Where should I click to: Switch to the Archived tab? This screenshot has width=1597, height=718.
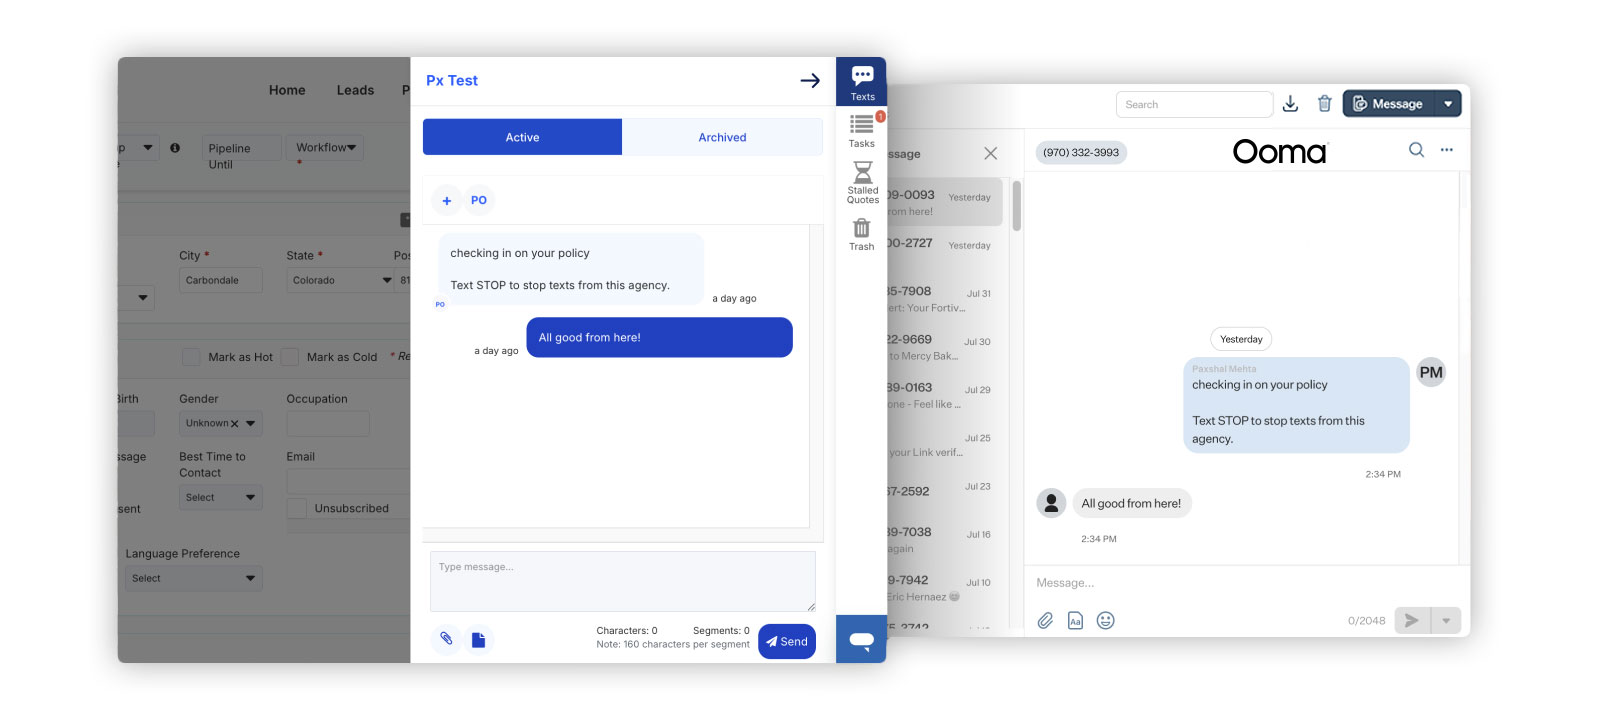click(722, 137)
